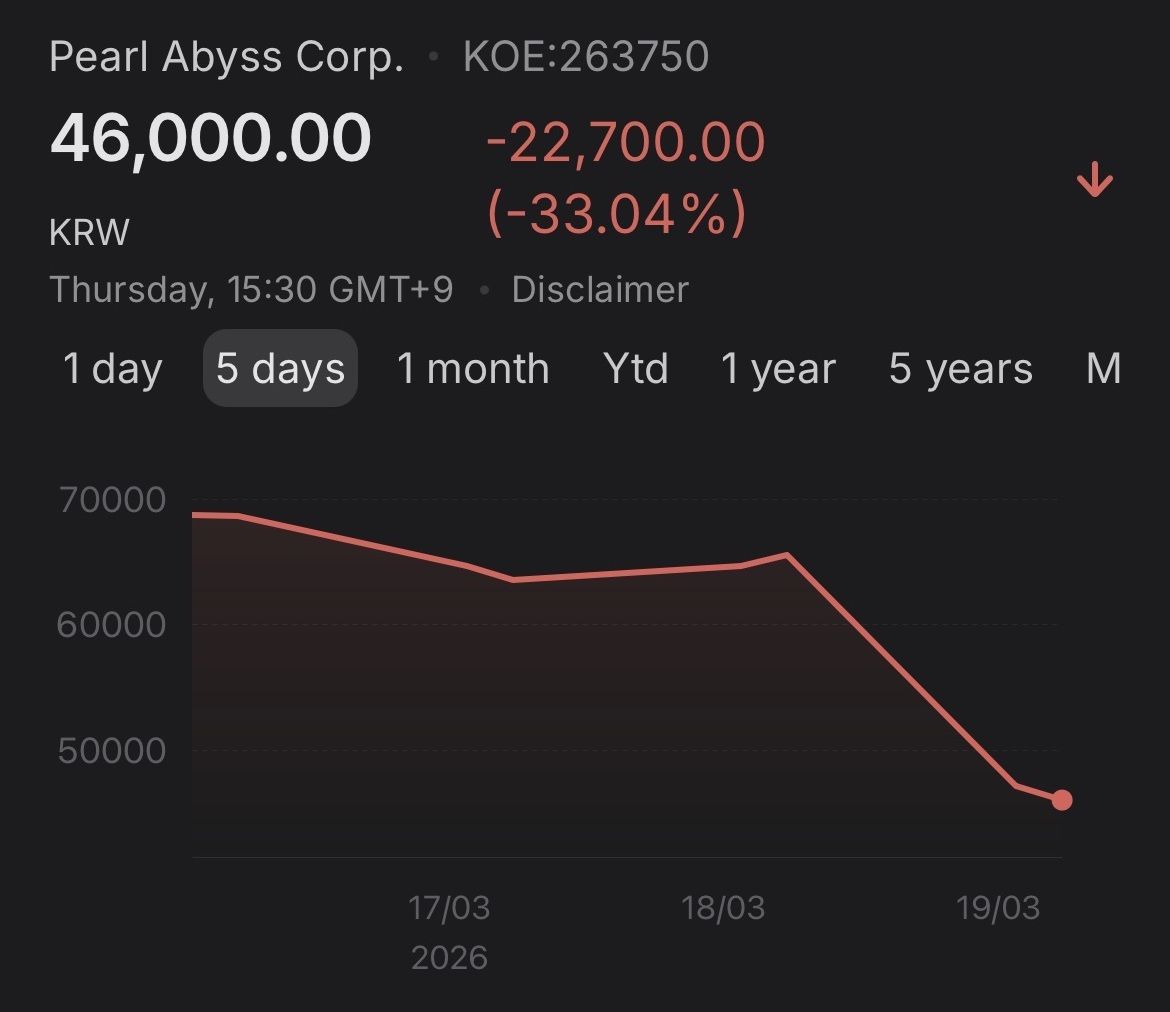Show the 1 year chart range
This screenshot has width=1170, height=1012.
click(778, 369)
